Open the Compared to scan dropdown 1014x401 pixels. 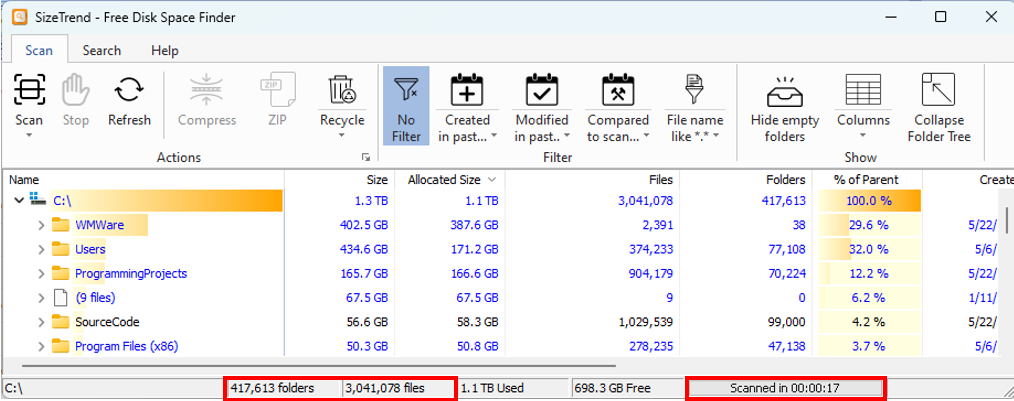(645, 136)
